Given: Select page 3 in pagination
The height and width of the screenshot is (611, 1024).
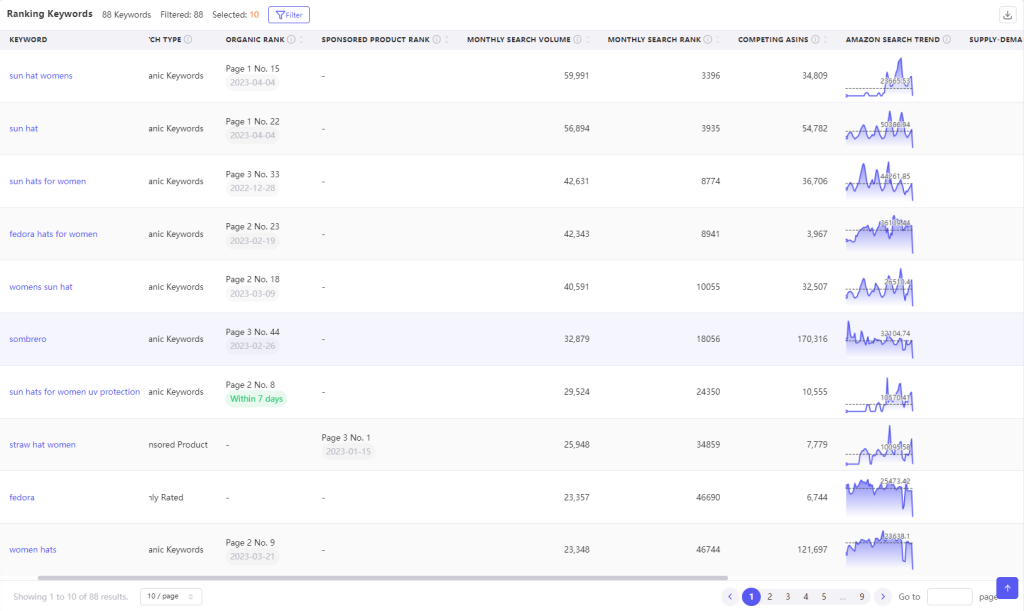Looking at the screenshot, I should [x=788, y=597].
